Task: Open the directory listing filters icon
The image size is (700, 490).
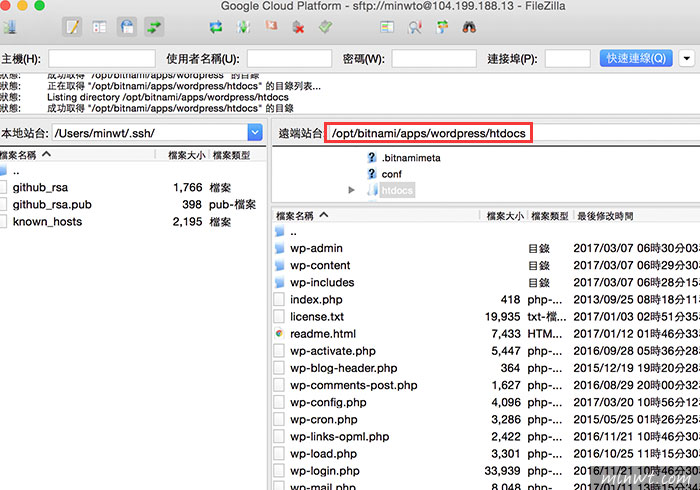Action: [x=387, y=27]
